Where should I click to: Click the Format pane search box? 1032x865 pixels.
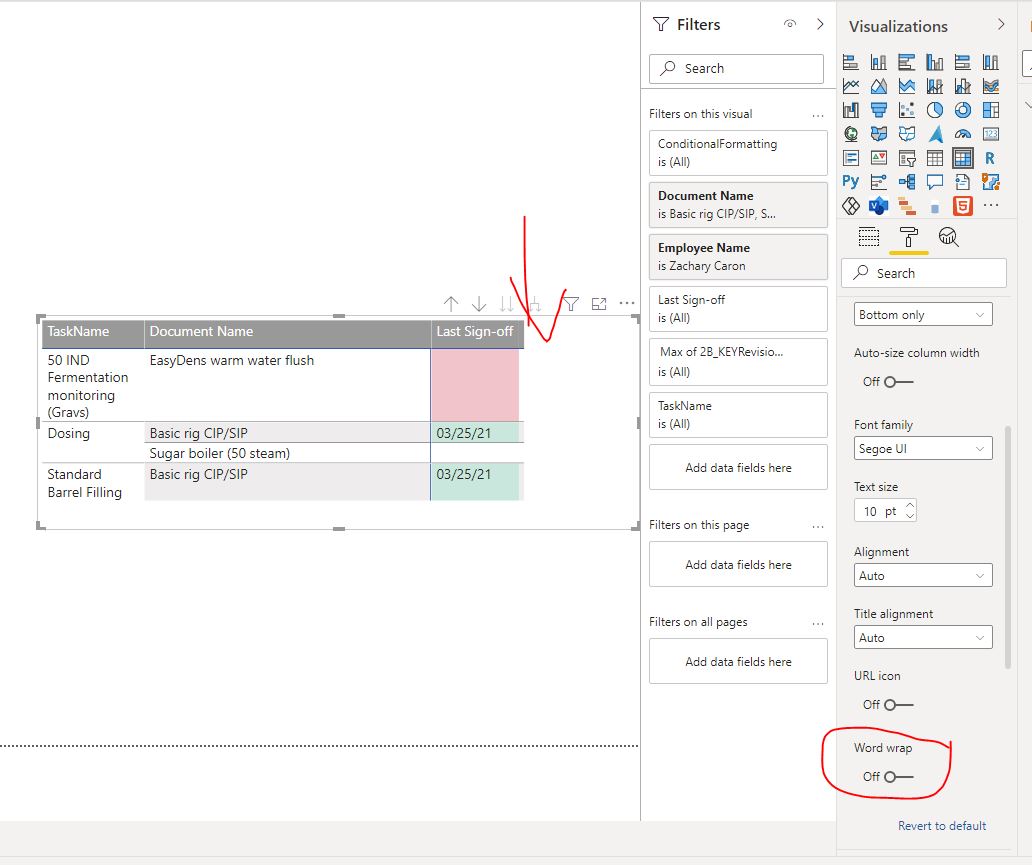[923, 273]
